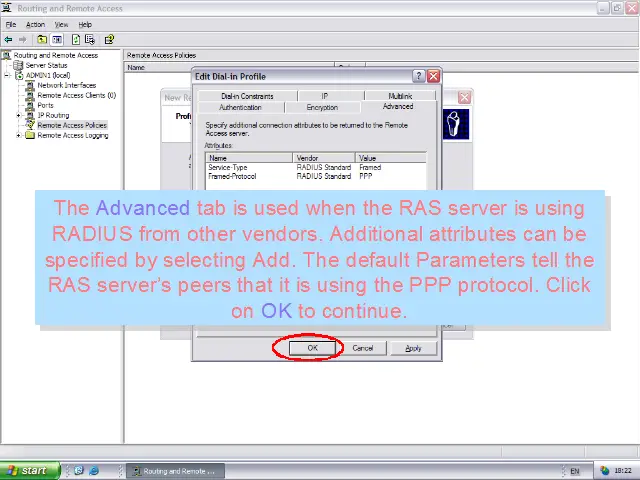Click the system tray clock showing 18:22
This screenshot has width=640, height=480.
[x=623, y=471]
